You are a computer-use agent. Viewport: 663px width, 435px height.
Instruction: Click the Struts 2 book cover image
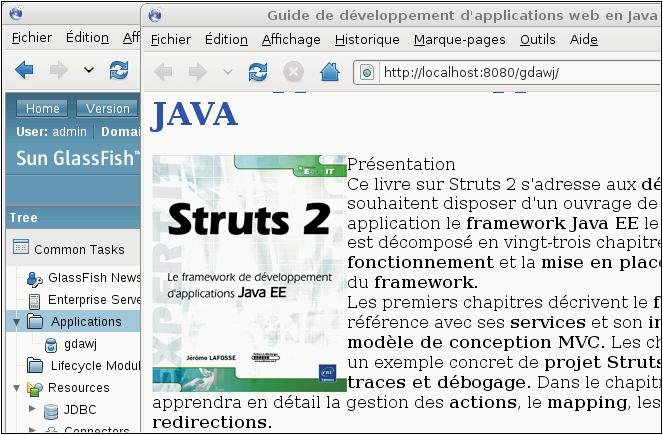point(249,272)
